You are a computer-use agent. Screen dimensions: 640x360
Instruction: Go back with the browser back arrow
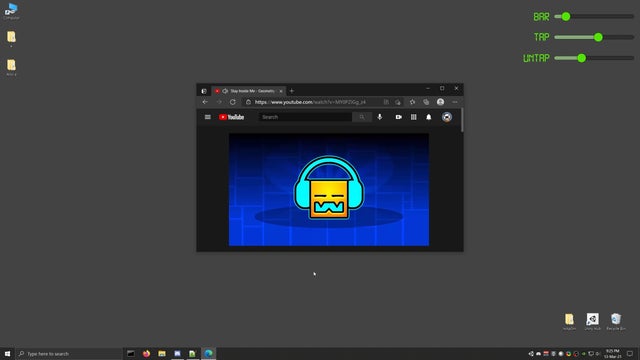205,102
